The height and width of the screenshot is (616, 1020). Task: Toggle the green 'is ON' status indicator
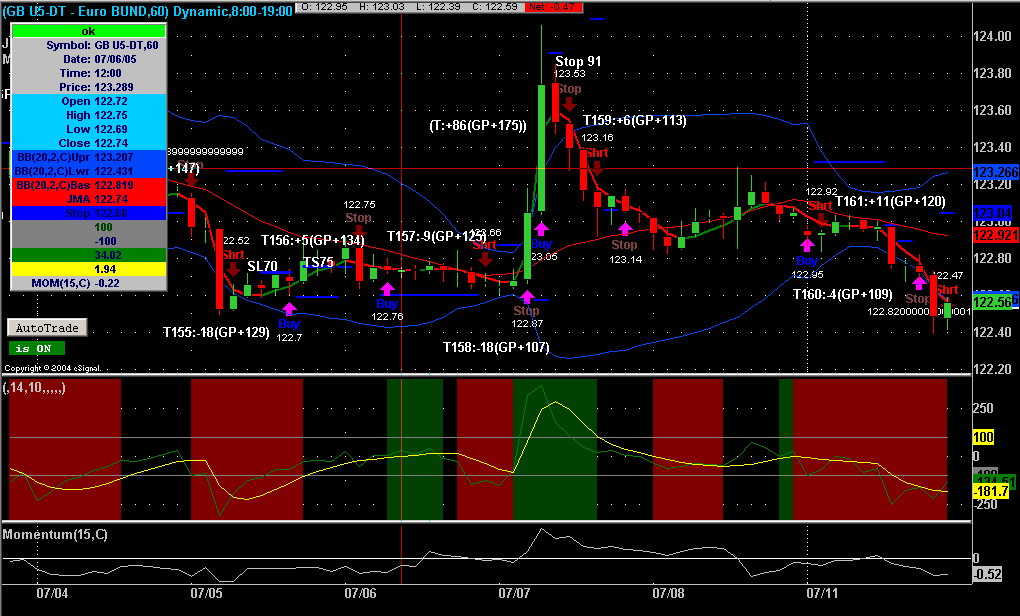coord(36,349)
